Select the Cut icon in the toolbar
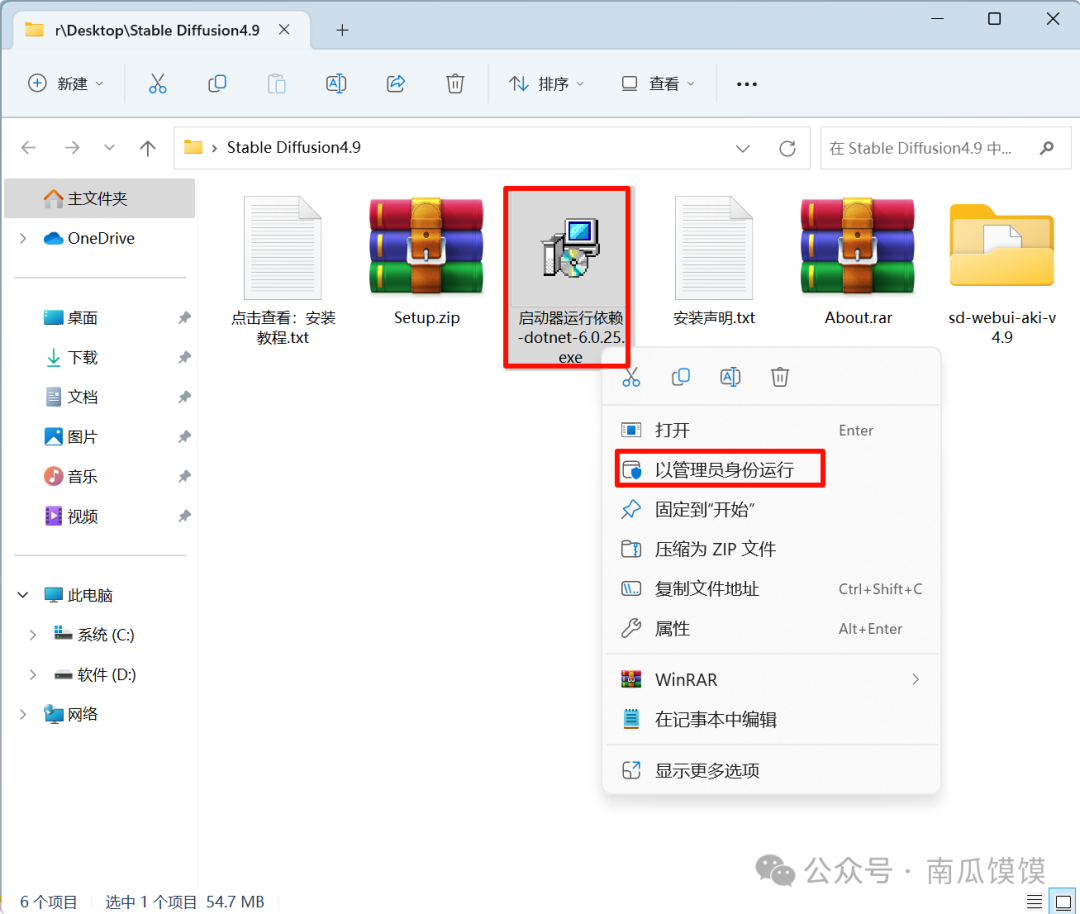The height and width of the screenshot is (914, 1080). (157, 83)
